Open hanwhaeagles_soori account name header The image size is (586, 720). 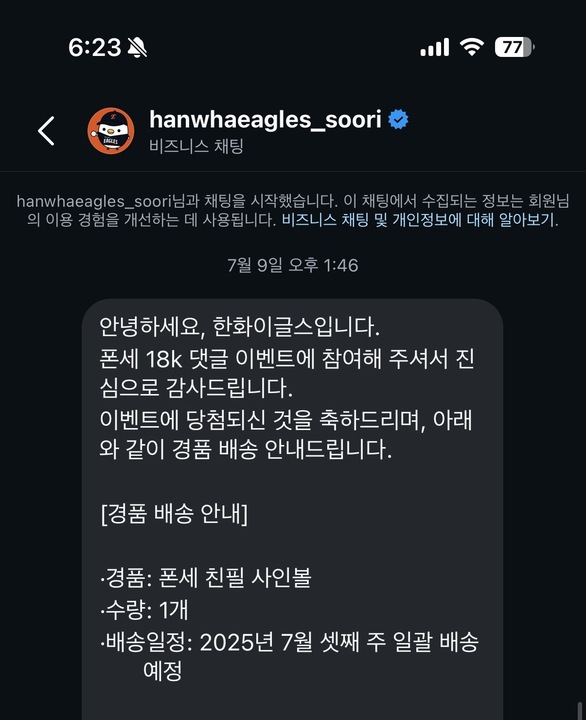coord(265,119)
